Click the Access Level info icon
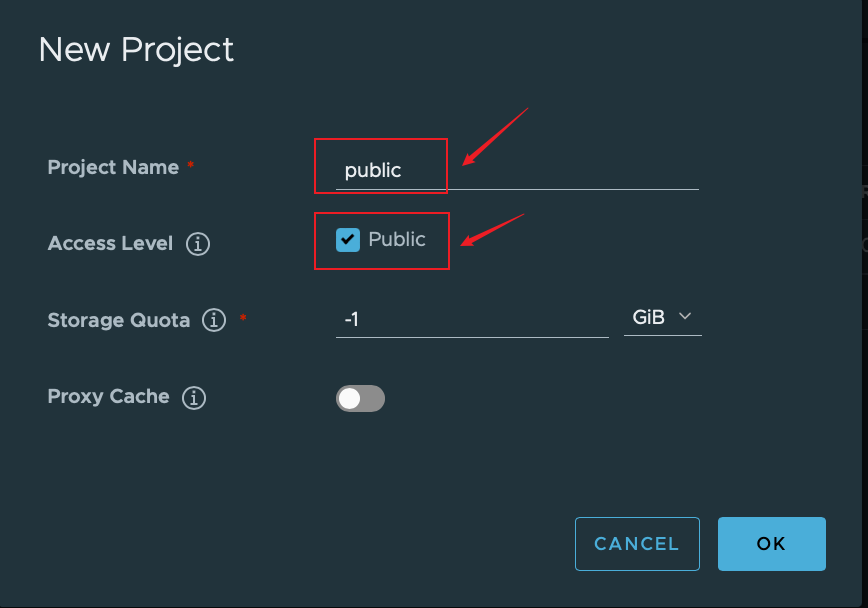868x608 pixels. coord(198,244)
